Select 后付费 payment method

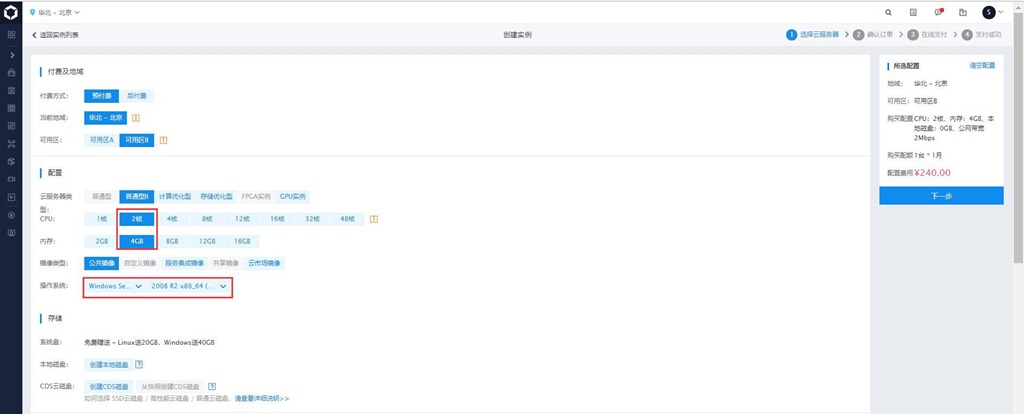(136, 96)
